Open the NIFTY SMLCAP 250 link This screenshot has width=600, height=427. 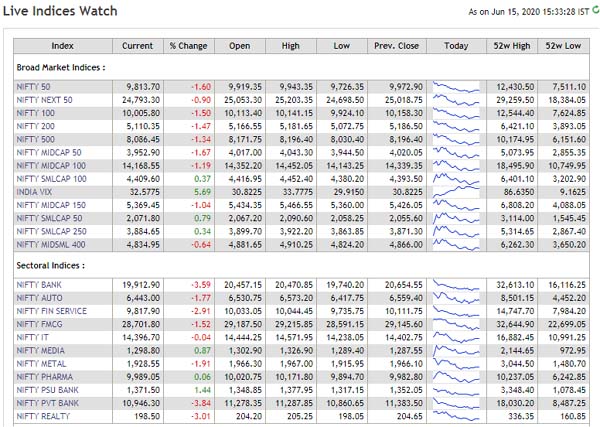tap(52, 231)
